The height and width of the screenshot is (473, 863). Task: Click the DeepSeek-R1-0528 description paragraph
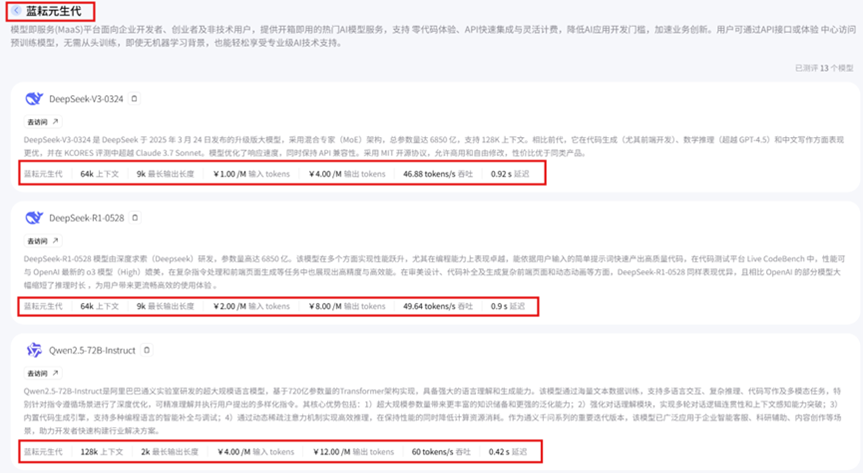tap(434, 271)
